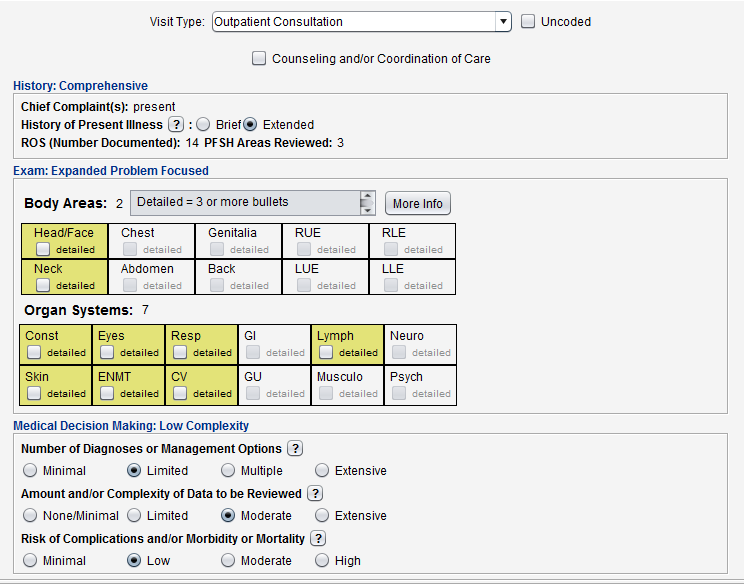Open help for Amount and Complexity of Data
Viewport: 744px width, 584px height.
point(315,494)
